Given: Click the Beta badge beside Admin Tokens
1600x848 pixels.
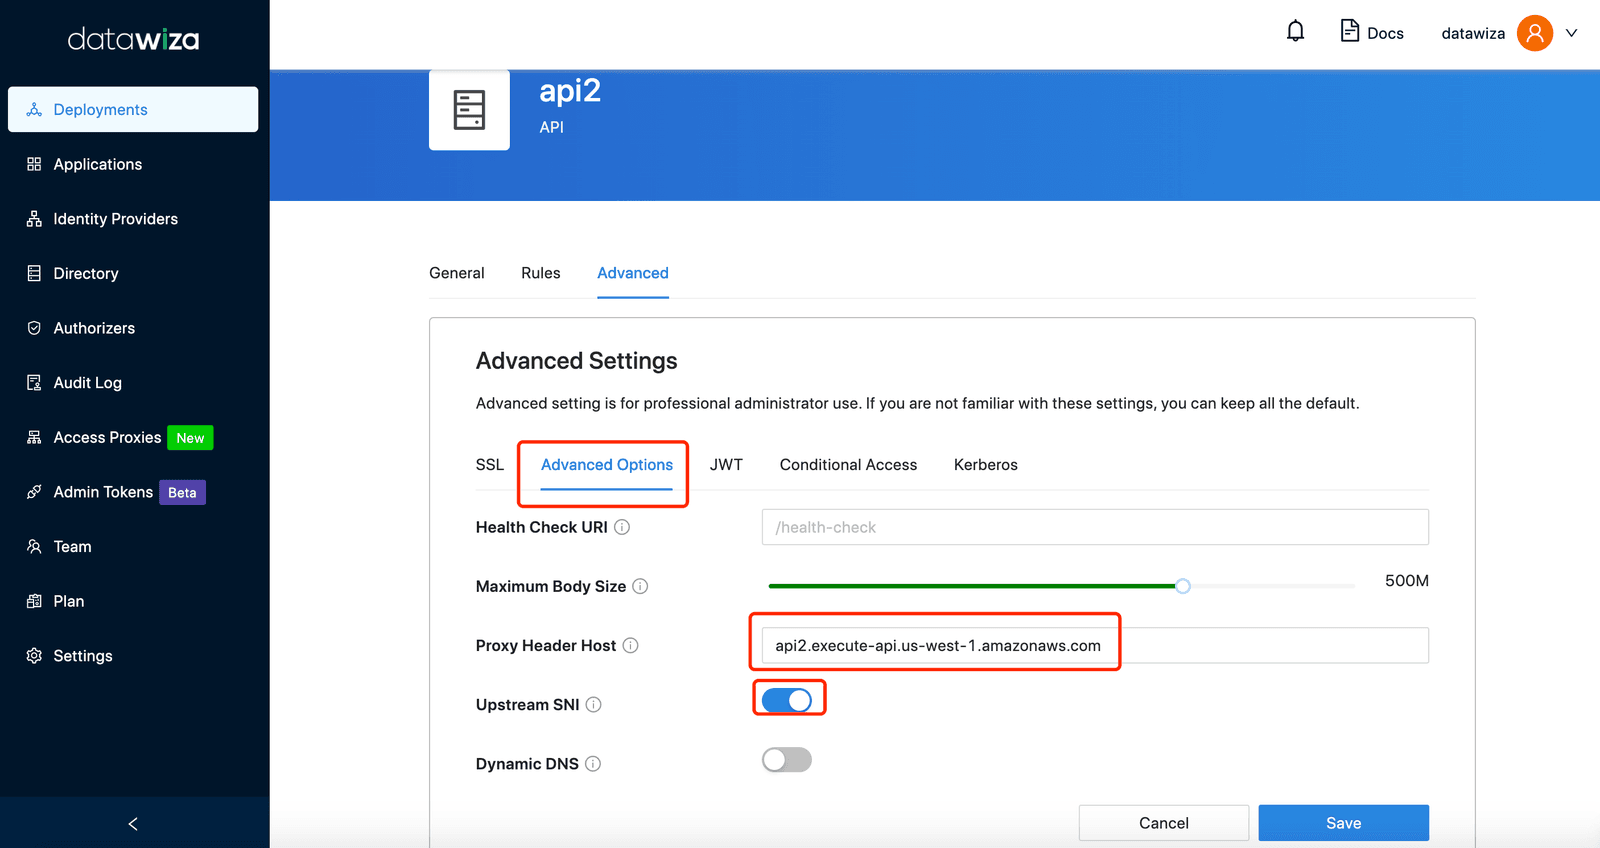Looking at the screenshot, I should point(182,492).
